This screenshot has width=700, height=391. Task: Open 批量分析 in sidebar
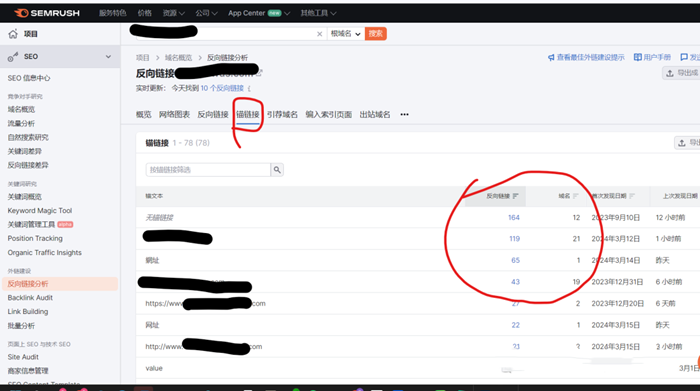click(21, 326)
